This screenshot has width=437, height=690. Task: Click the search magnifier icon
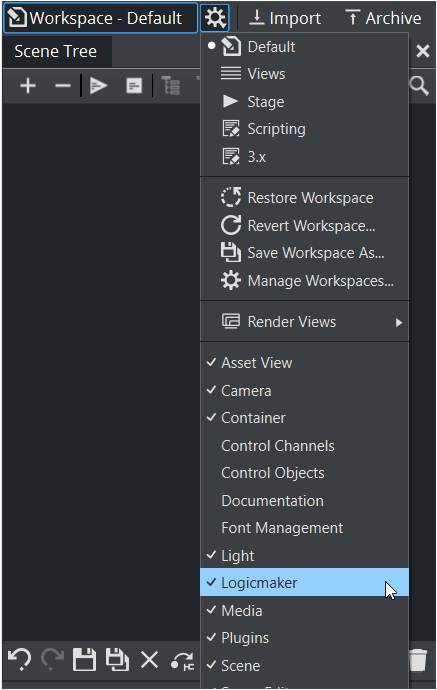point(419,85)
